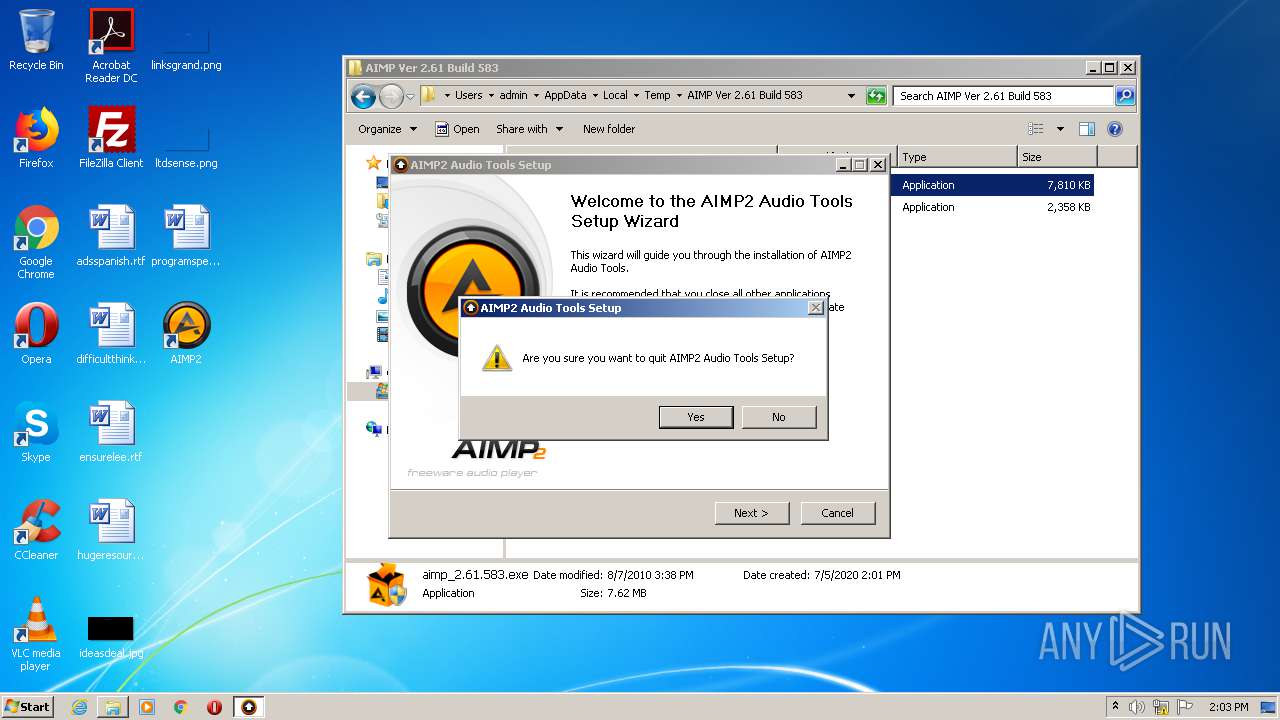Click Open in Explorer toolbar
The height and width of the screenshot is (720, 1280).
tap(458, 129)
